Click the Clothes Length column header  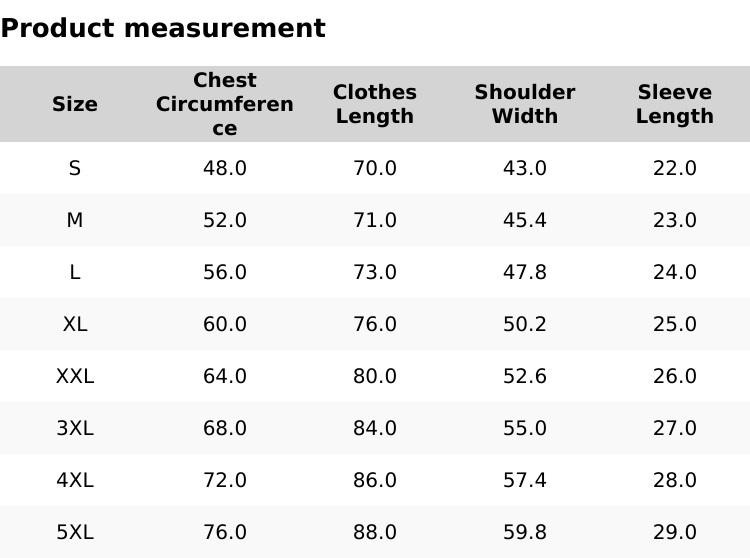[375, 104]
